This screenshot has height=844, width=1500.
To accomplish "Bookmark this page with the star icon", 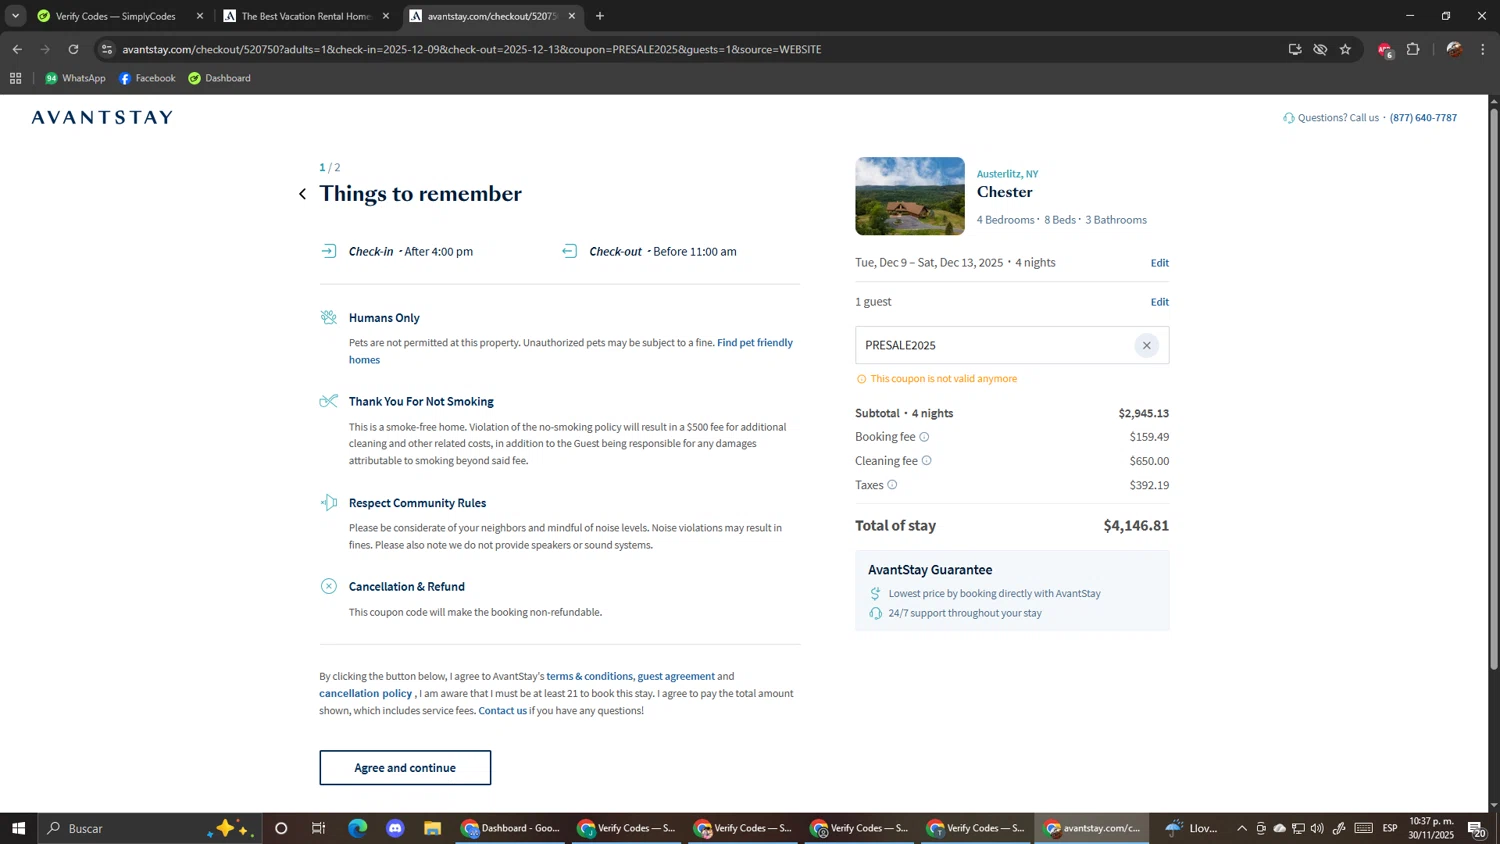I will coord(1345,49).
